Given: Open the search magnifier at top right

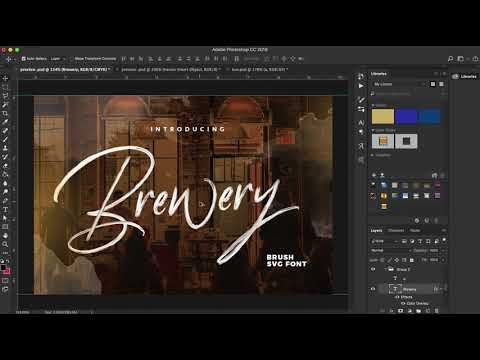Looking at the screenshot, I should click(450, 59).
